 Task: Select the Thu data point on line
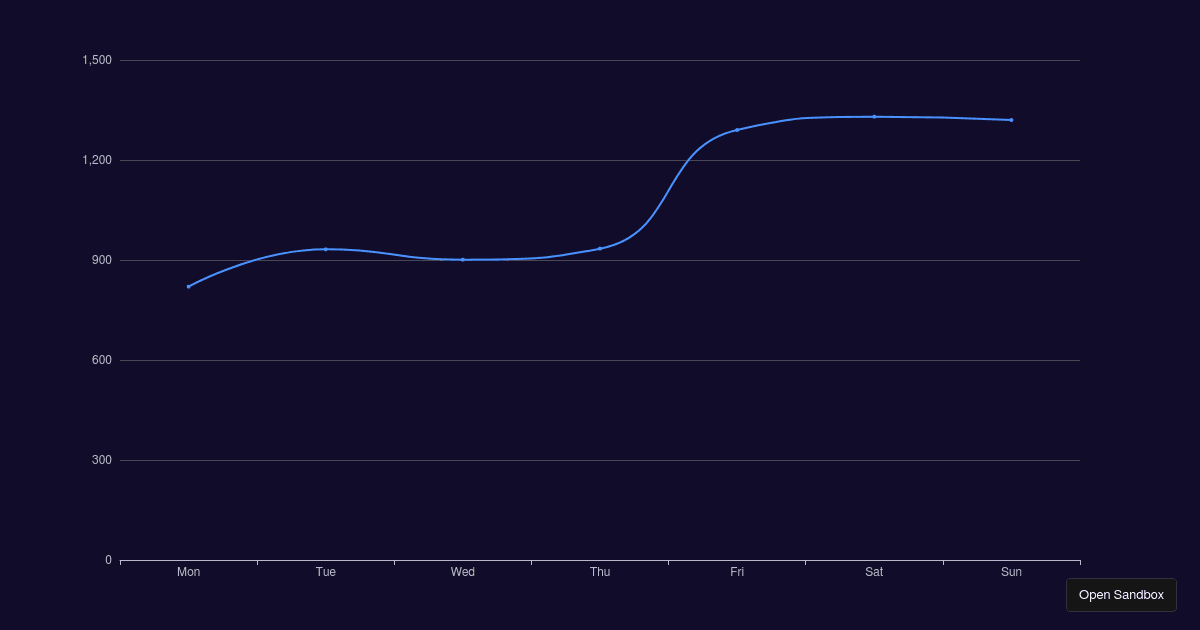[600, 249]
